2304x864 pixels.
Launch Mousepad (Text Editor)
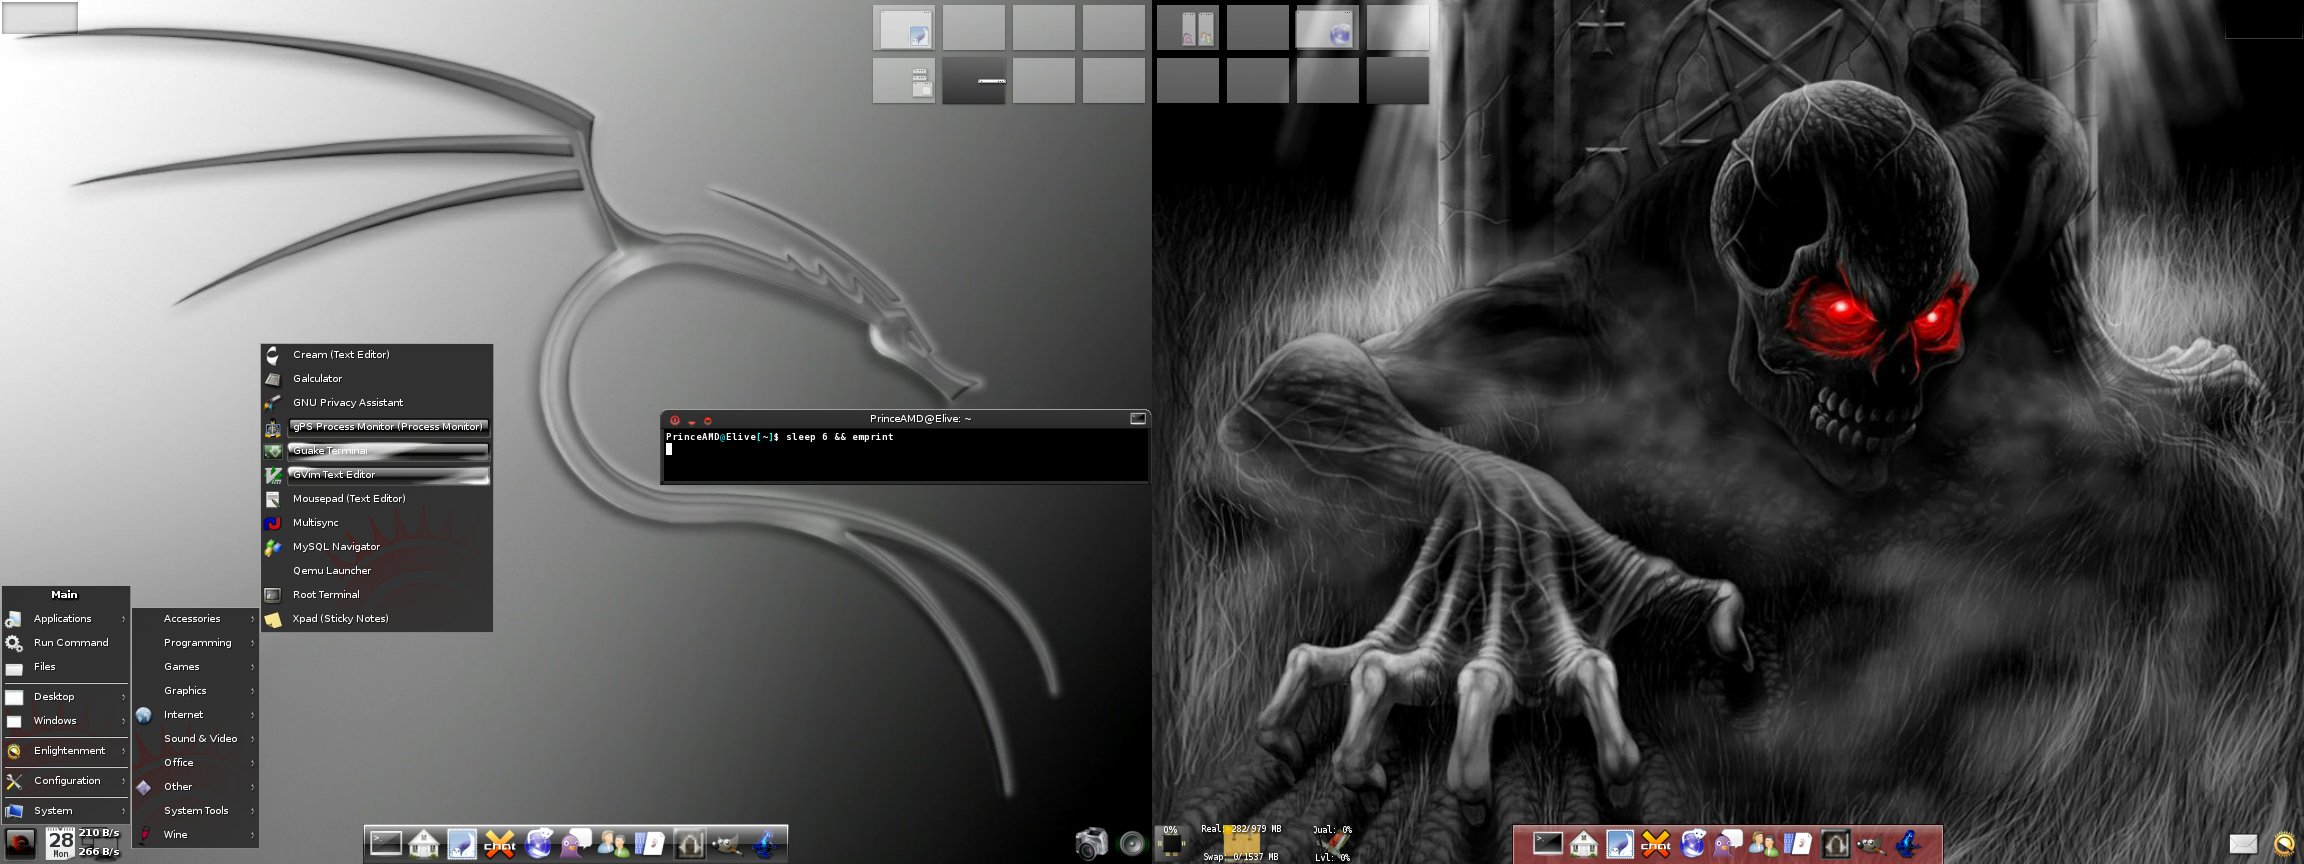377,499
